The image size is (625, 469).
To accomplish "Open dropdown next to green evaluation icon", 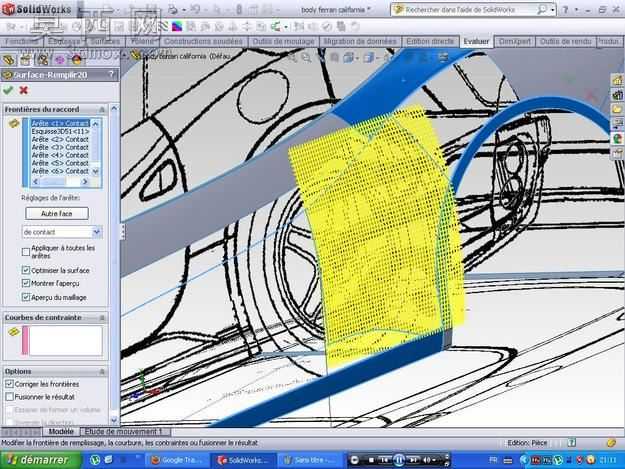I will pos(286,27).
